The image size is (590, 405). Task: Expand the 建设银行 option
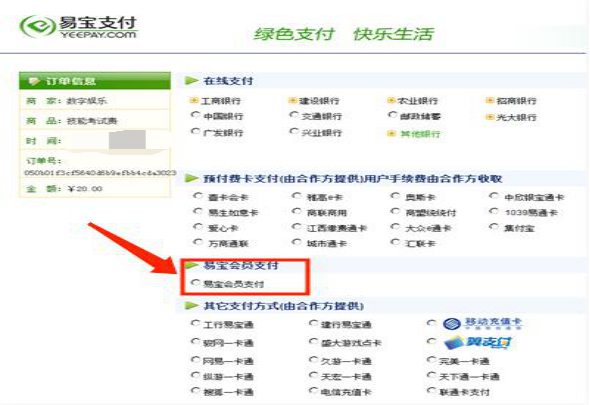[292, 100]
